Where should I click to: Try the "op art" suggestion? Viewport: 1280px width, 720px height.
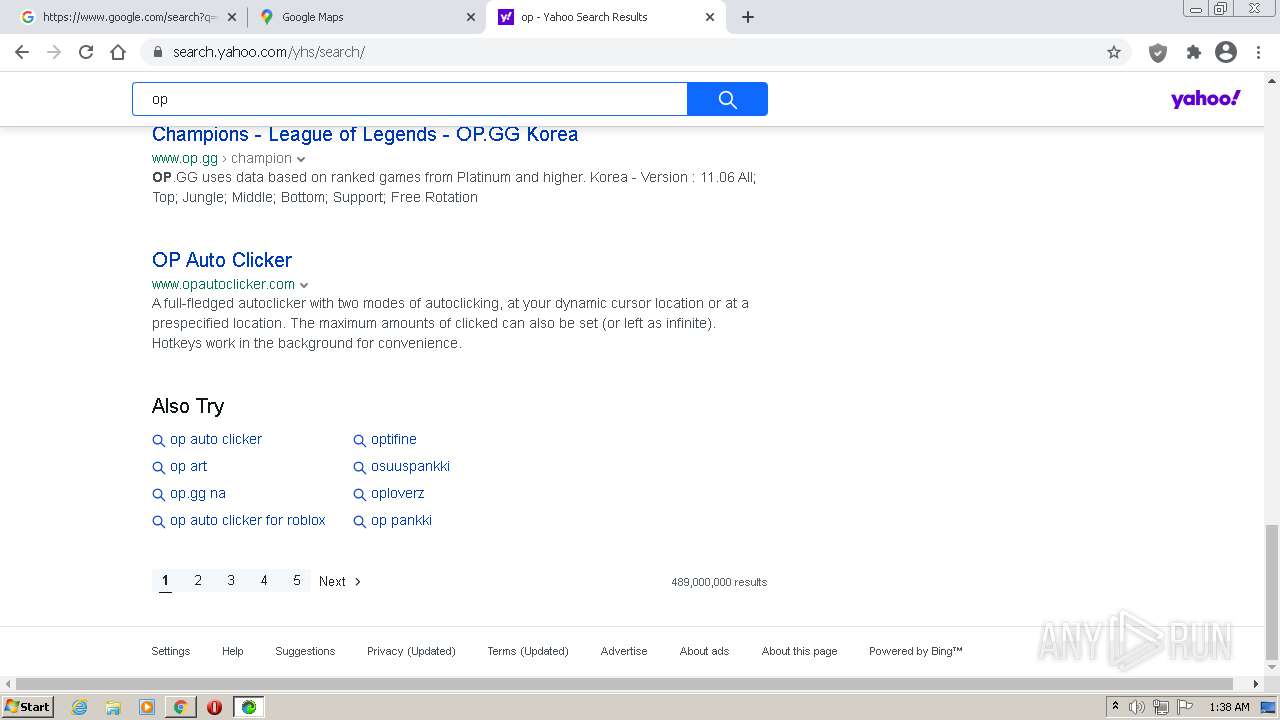(x=188, y=466)
